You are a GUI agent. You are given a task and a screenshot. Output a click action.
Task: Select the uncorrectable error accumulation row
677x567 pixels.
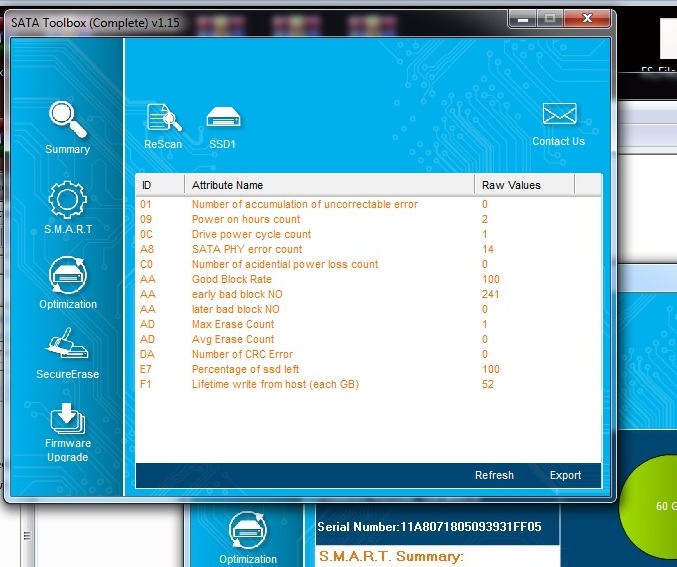coord(368,204)
